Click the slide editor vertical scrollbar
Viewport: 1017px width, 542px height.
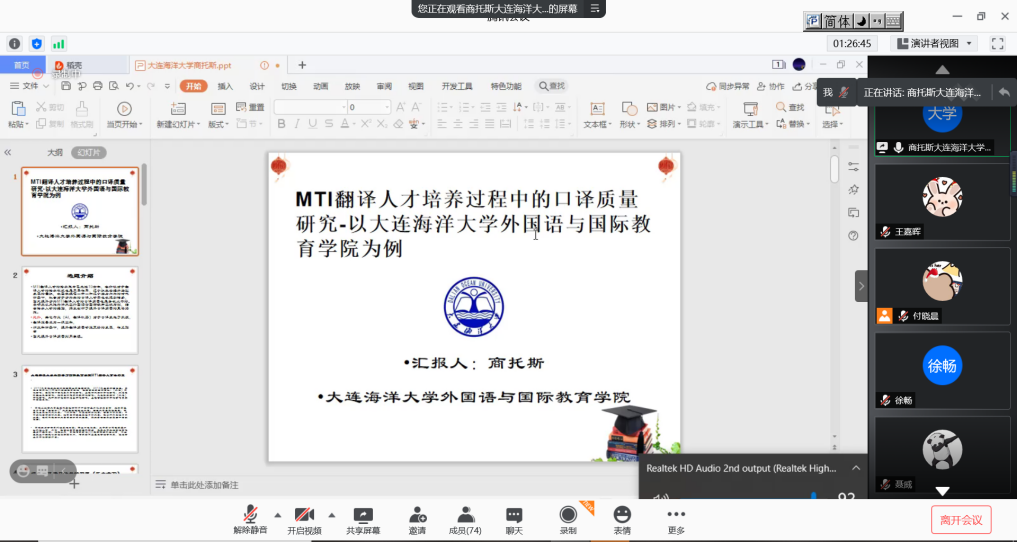834,170
